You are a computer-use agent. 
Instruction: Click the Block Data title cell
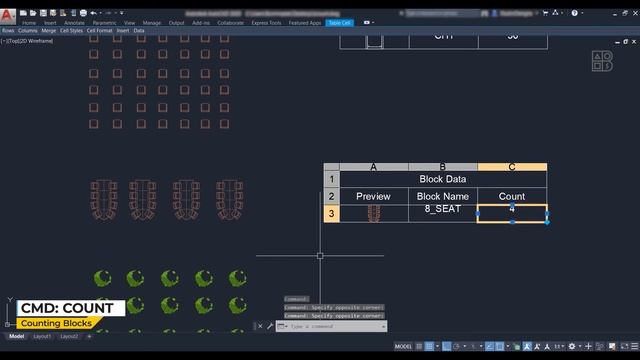(443, 179)
